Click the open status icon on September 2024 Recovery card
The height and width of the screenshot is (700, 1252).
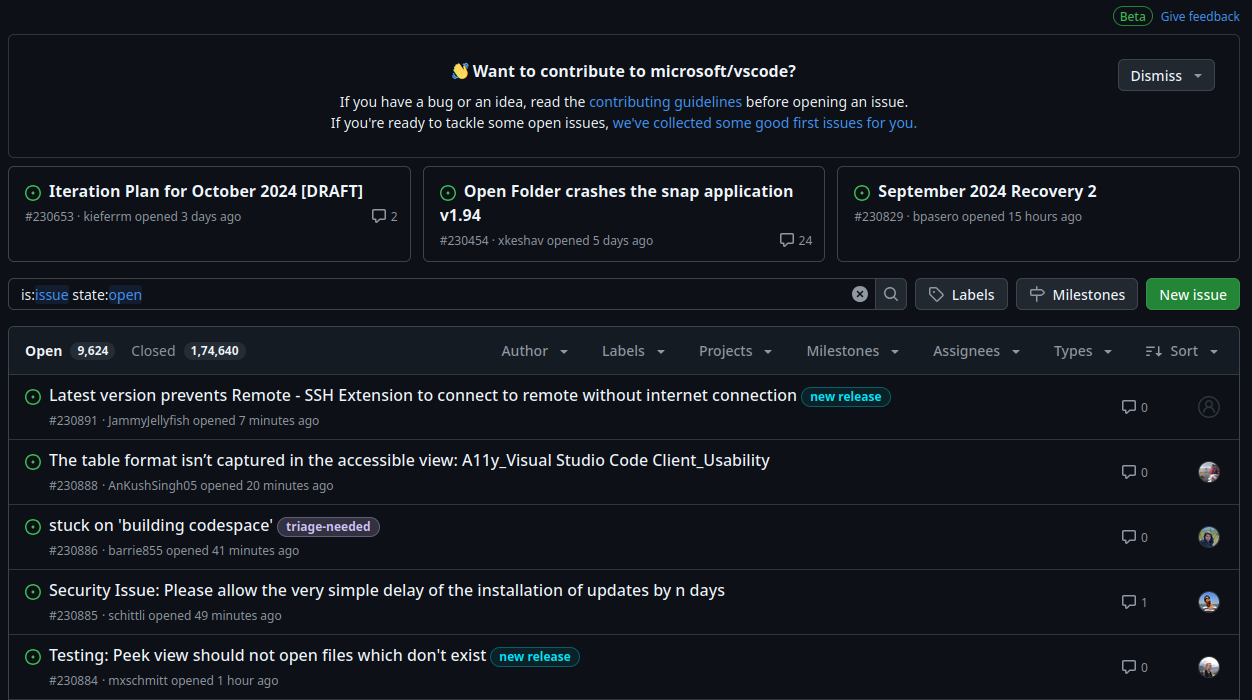(862, 192)
